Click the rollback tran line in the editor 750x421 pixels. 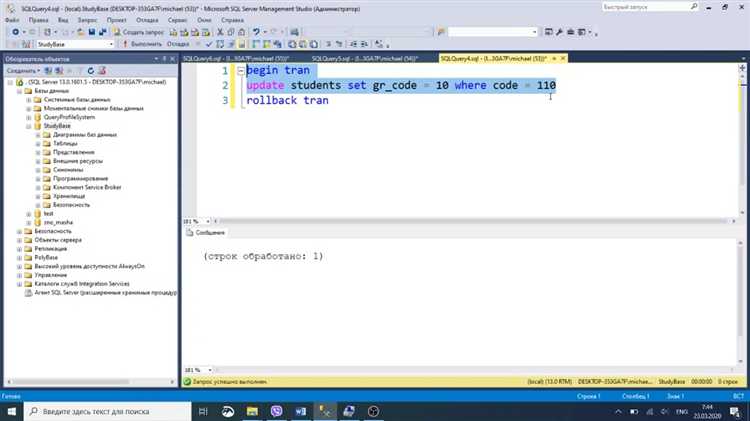287,100
